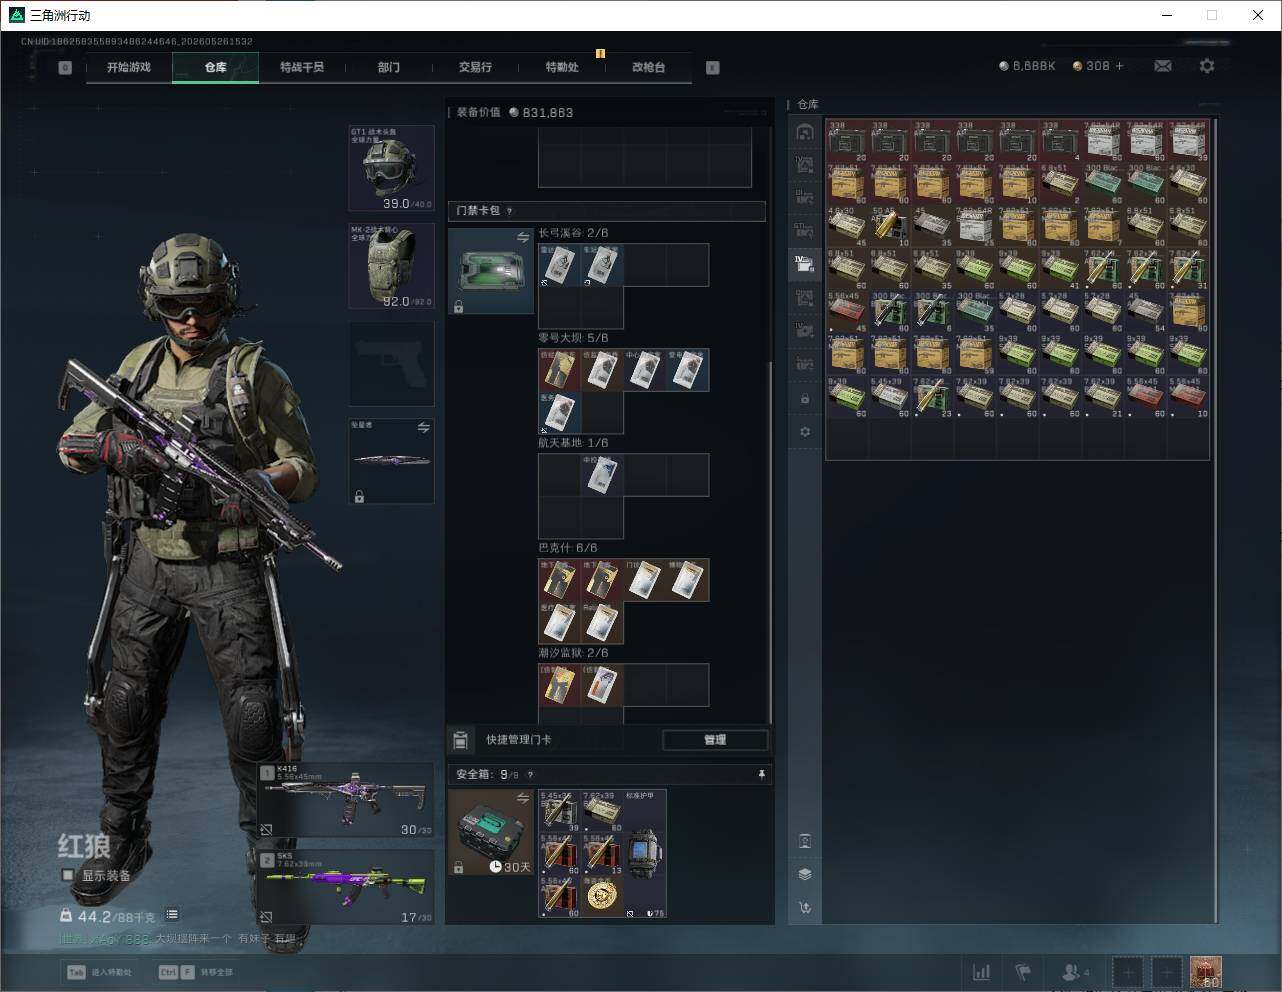Click the second empty squad plus slot

pos(1166,972)
